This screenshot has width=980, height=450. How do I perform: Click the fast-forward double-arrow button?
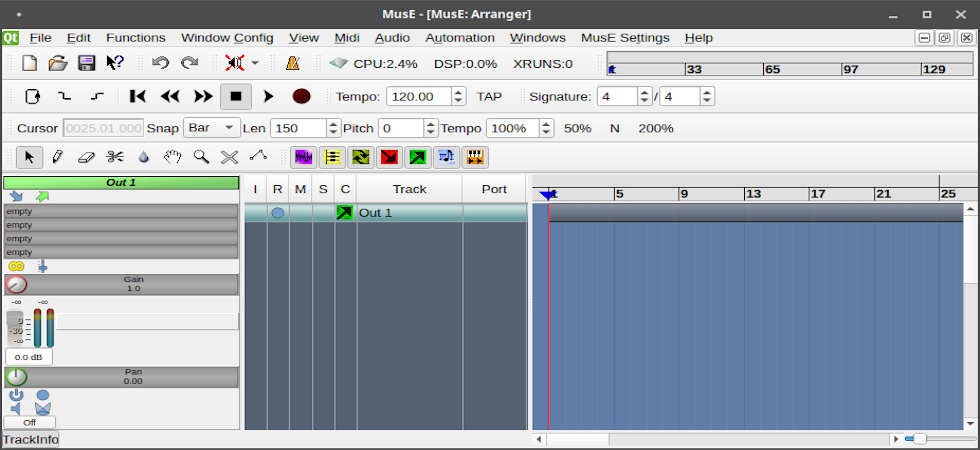(x=203, y=96)
